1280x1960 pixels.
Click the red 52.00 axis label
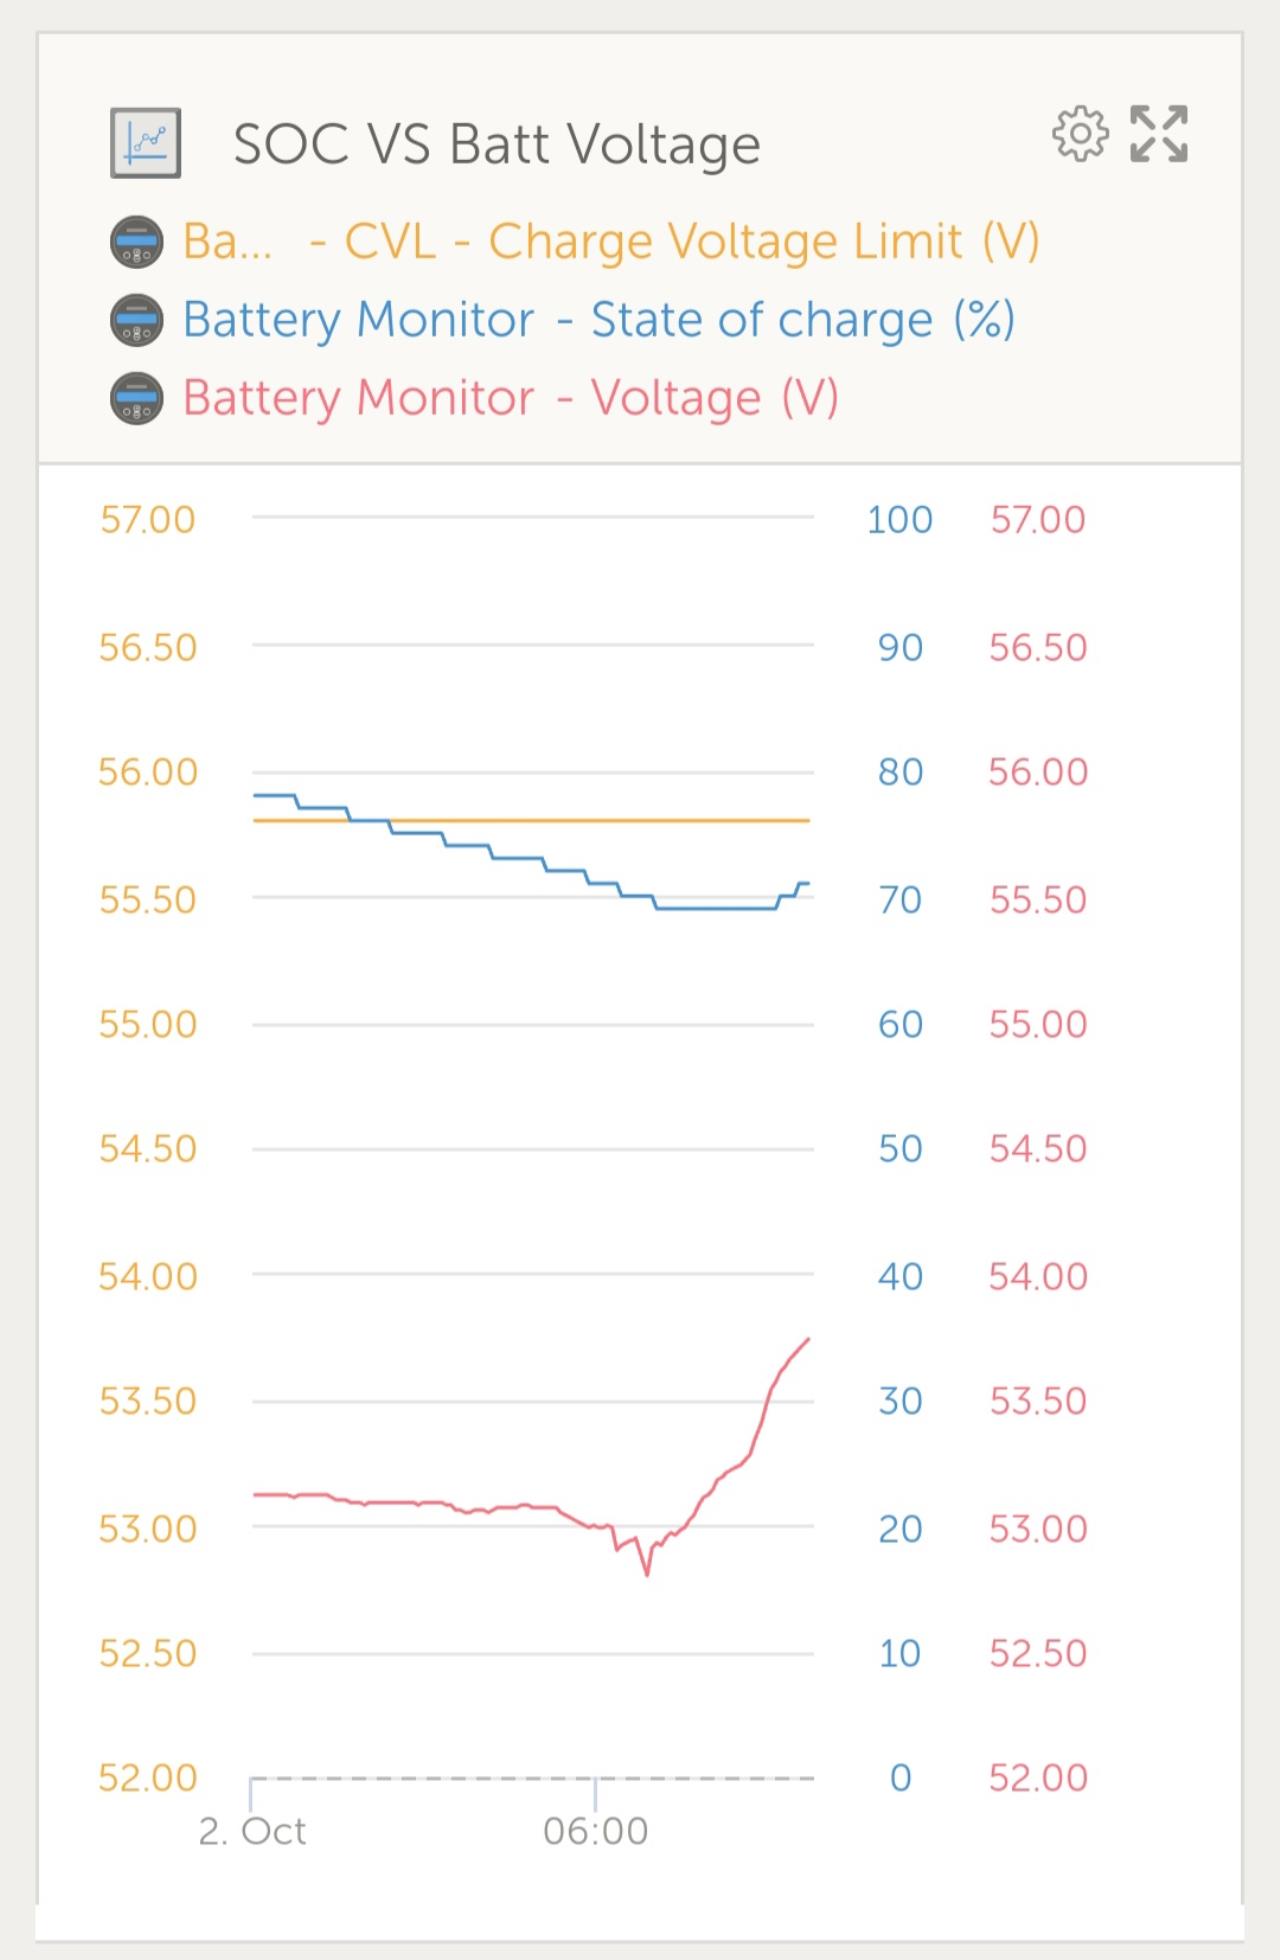(x=1038, y=1778)
